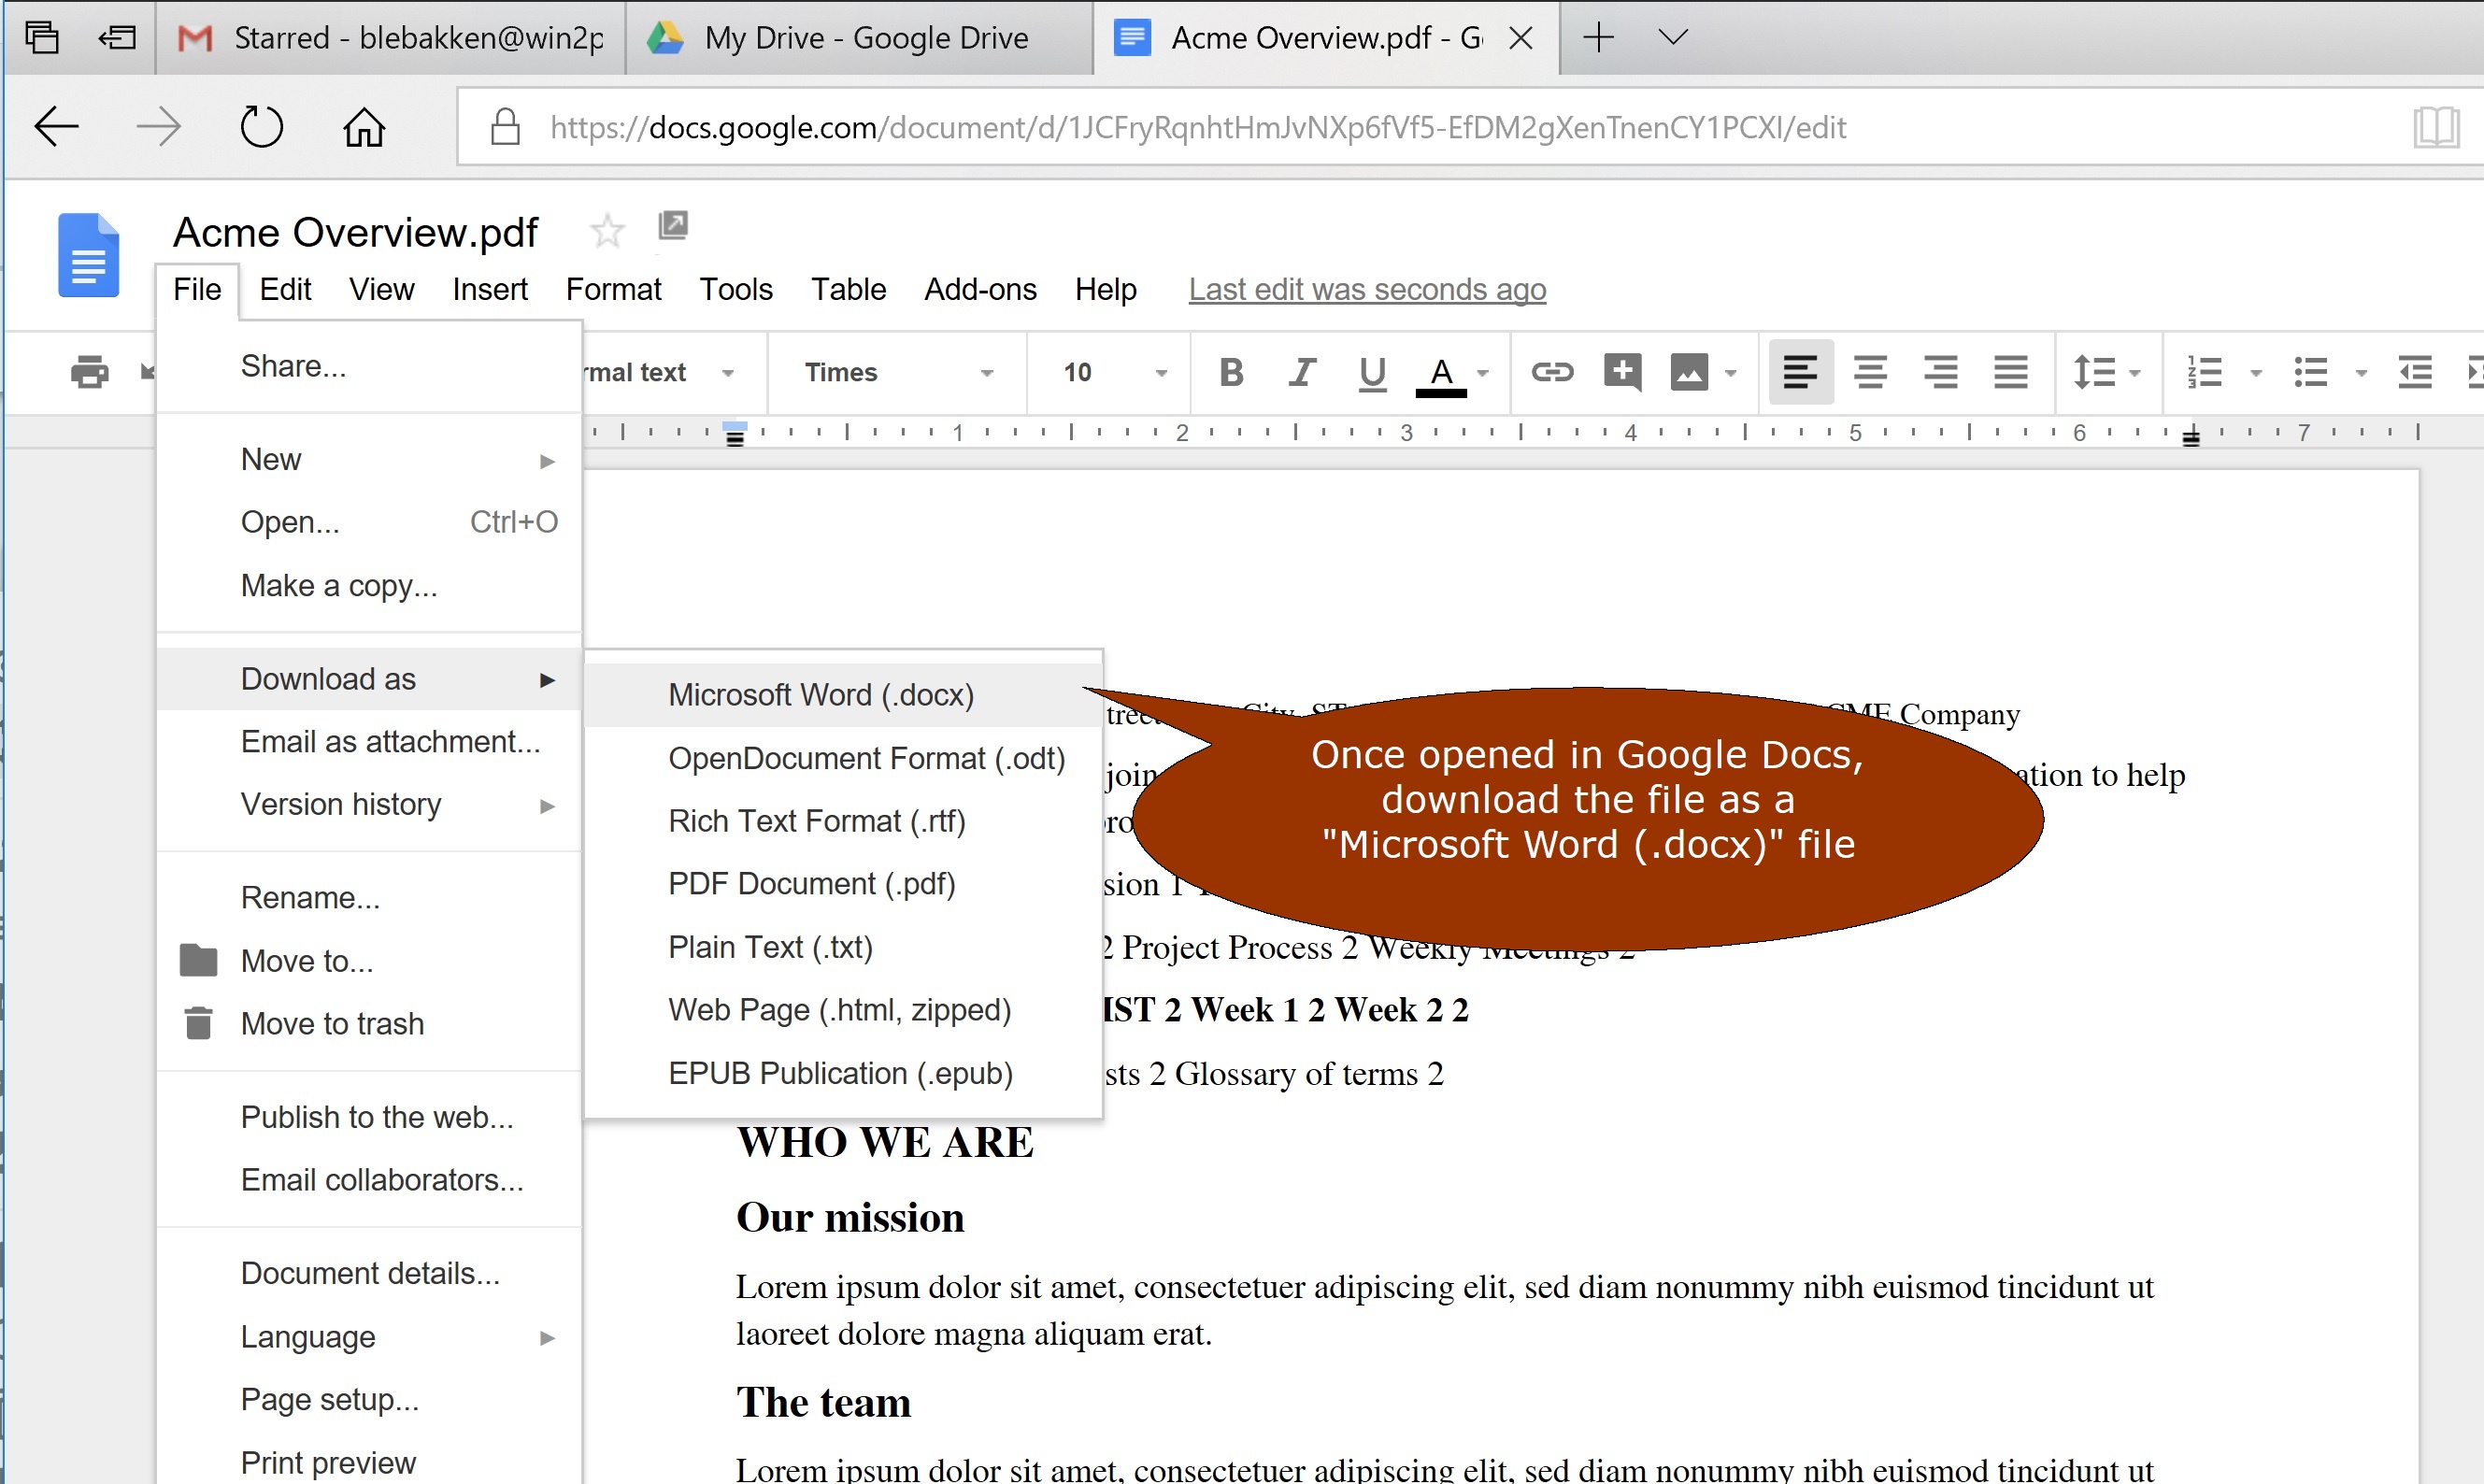This screenshot has width=2484, height=1484.
Task: Click Last edit was seconds ago link
Action: (x=1367, y=289)
